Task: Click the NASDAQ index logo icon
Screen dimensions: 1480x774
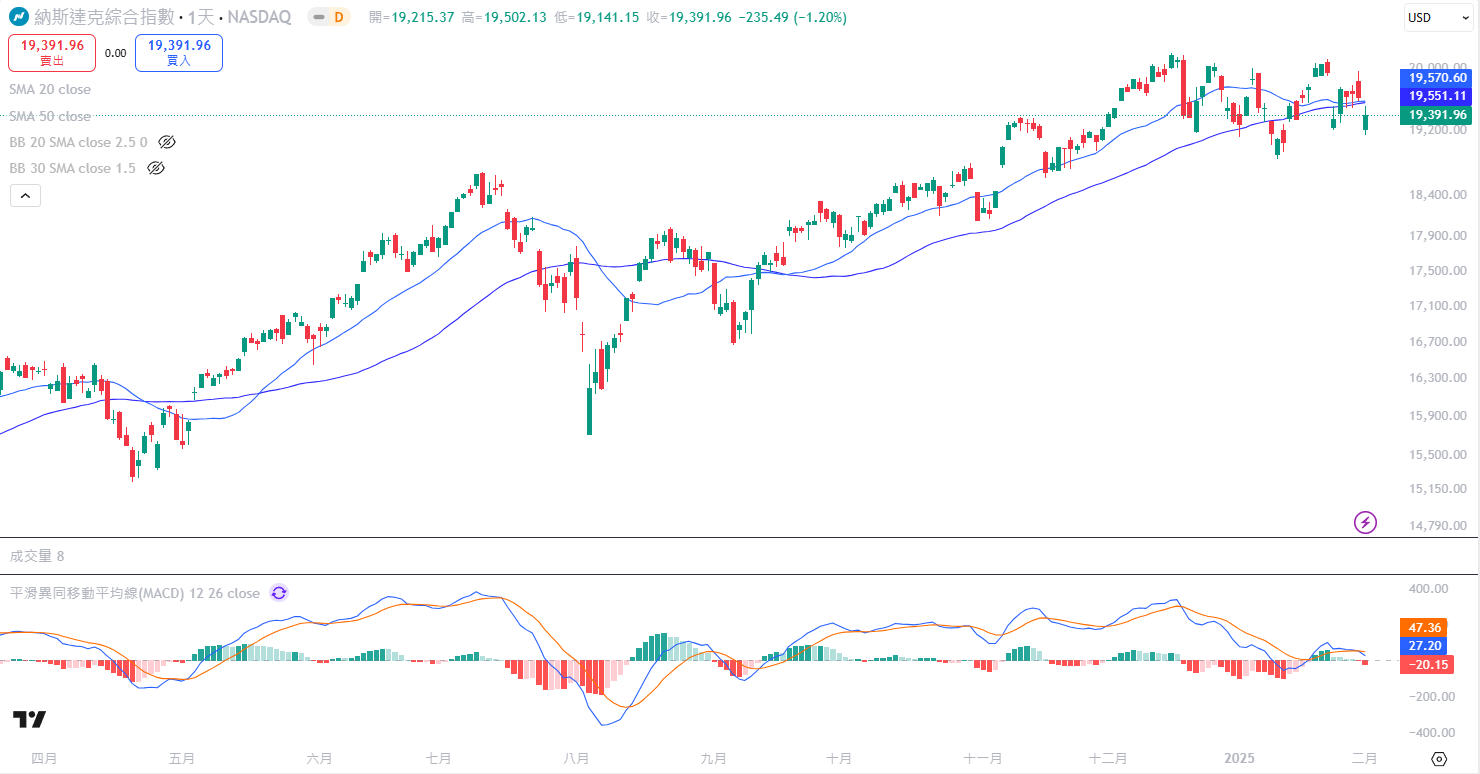Action: (19, 17)
